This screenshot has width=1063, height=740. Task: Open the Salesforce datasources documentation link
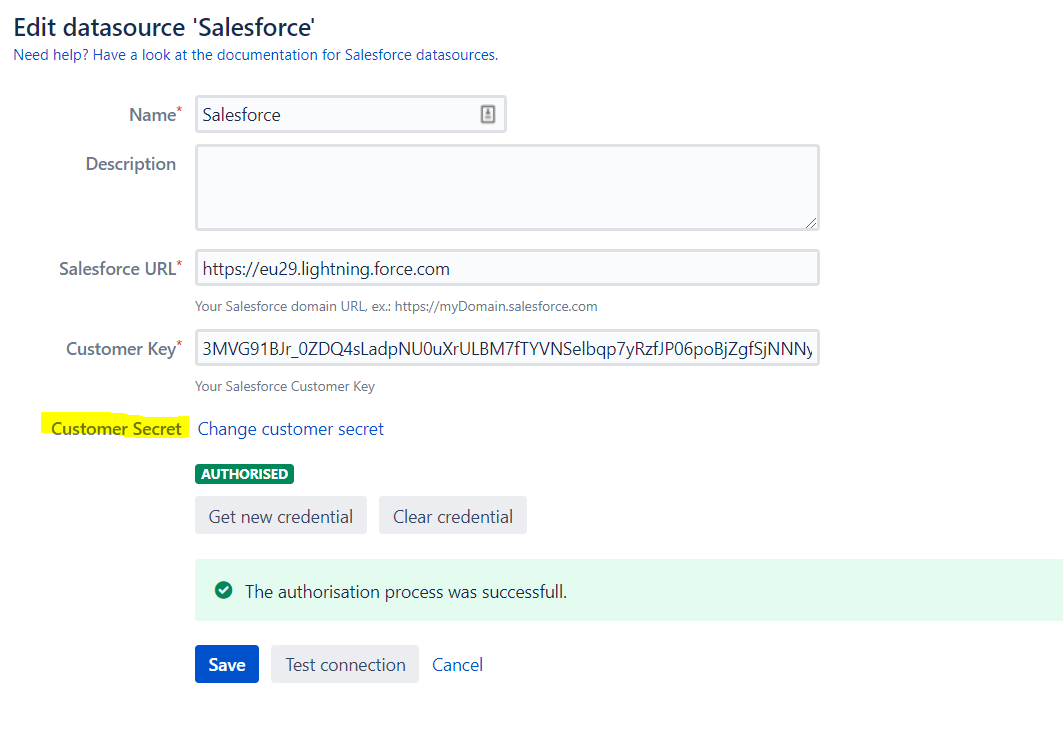pyautogui.click(x=255, y=55)
